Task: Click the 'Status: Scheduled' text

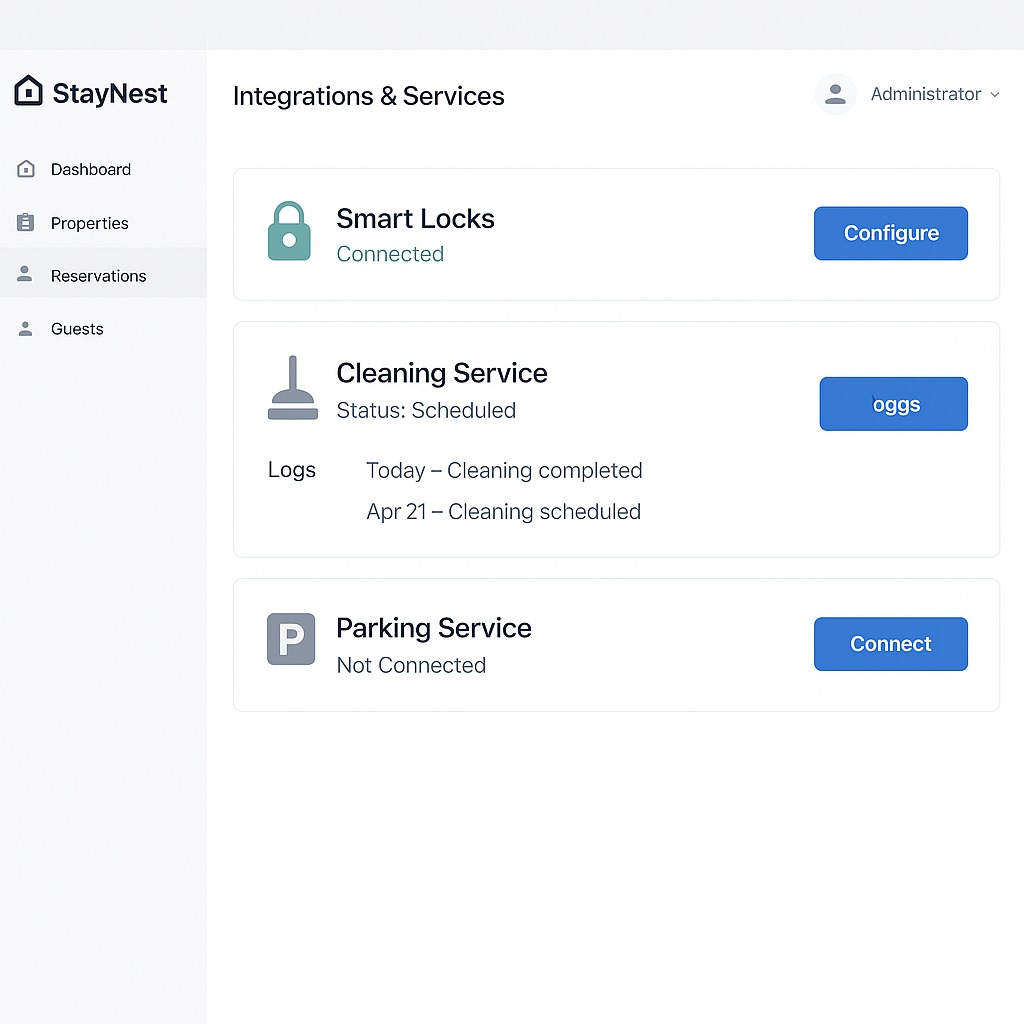Action: point(426,410)
